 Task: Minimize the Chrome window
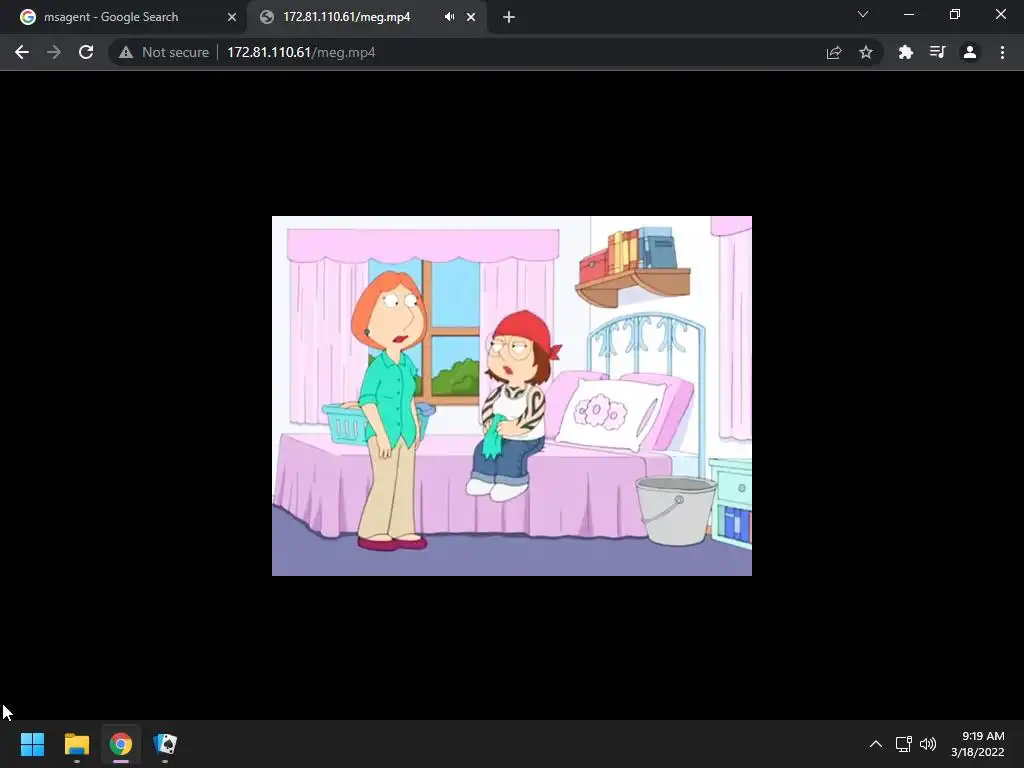[908, 14]
